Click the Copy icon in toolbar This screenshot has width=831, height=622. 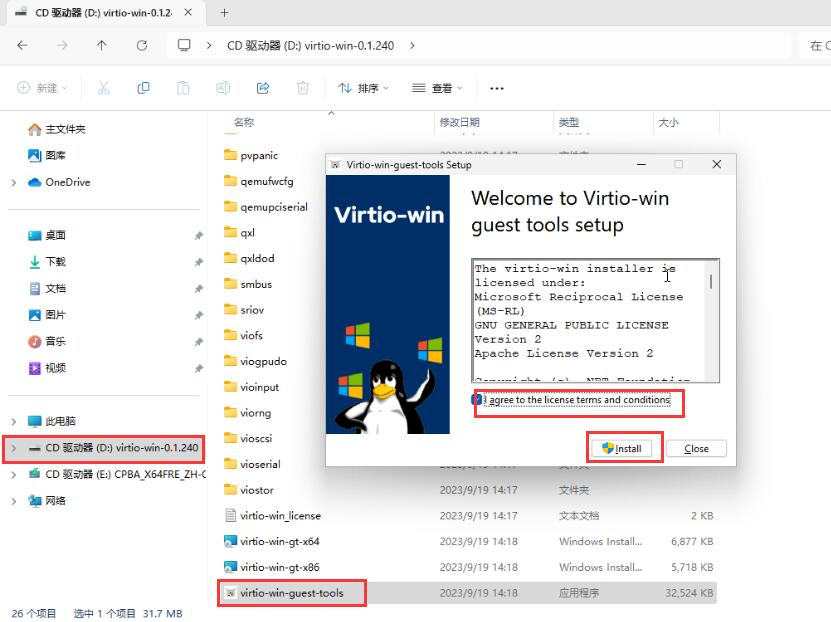[x=143, y=88]
